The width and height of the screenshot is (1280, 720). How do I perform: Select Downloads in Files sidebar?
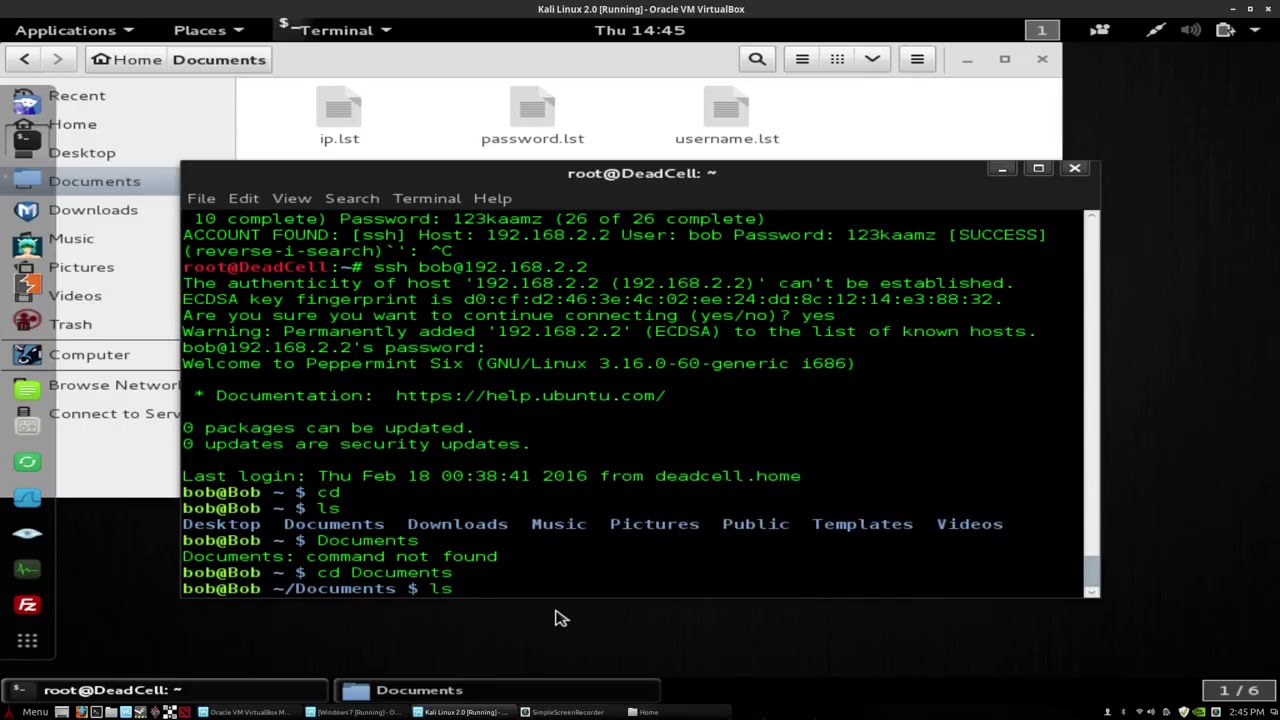point(93,210)
